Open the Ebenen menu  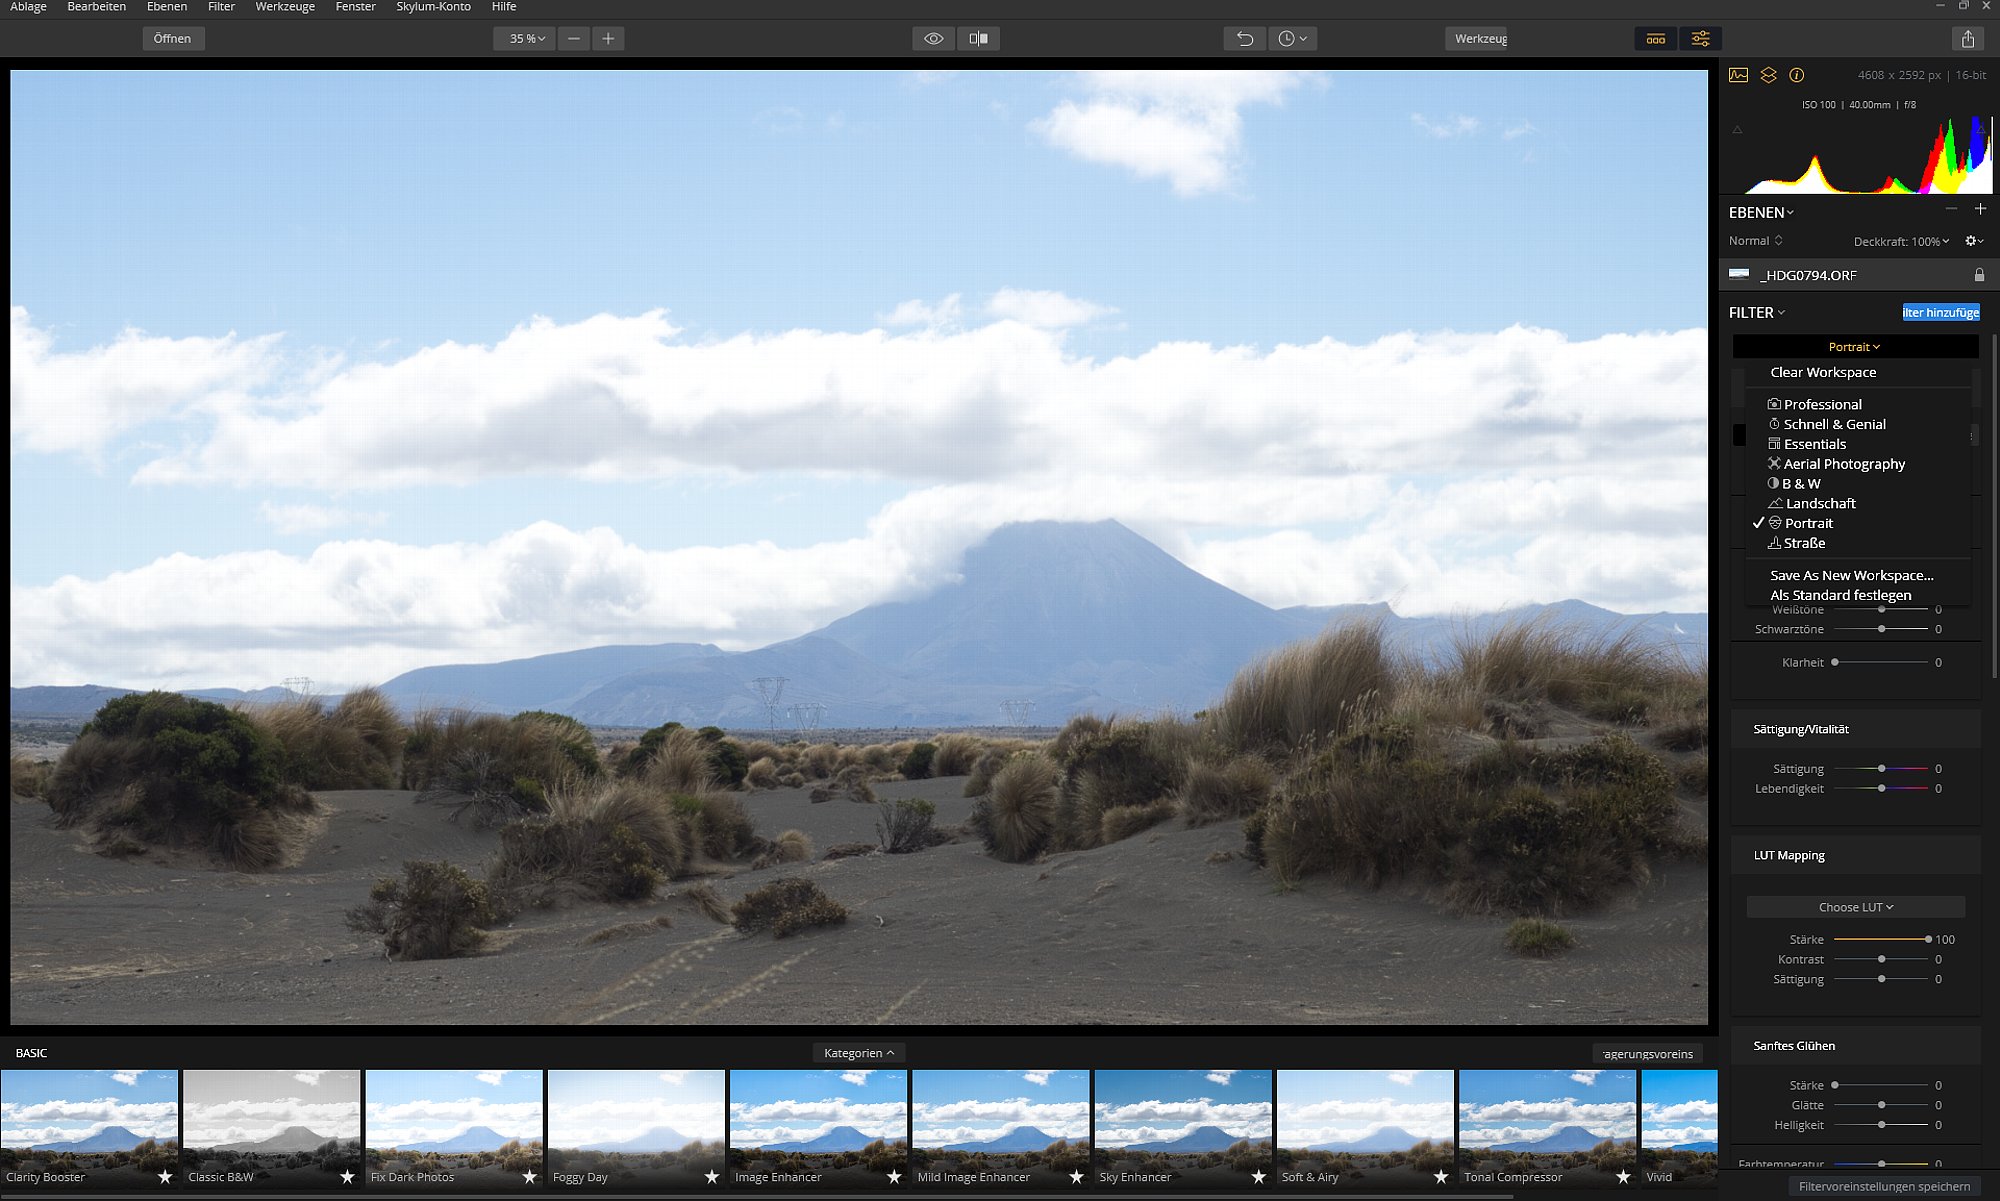[x=167, y=7]
